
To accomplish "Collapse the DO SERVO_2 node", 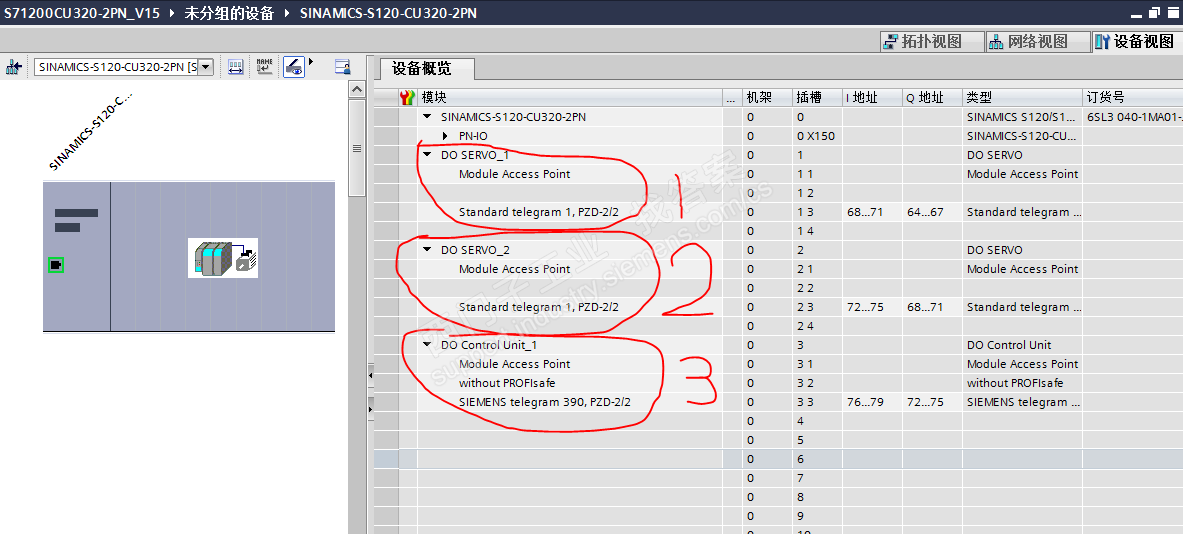I will pos(428,250).
